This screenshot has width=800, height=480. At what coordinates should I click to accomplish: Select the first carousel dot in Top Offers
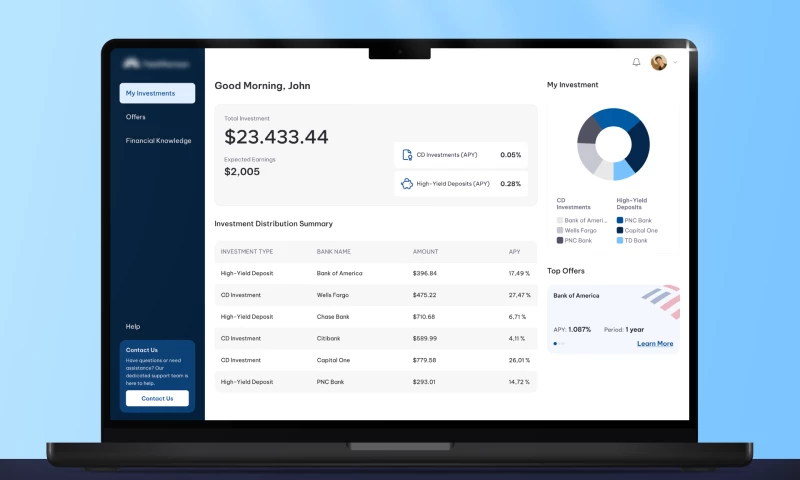tap(555, 344)
